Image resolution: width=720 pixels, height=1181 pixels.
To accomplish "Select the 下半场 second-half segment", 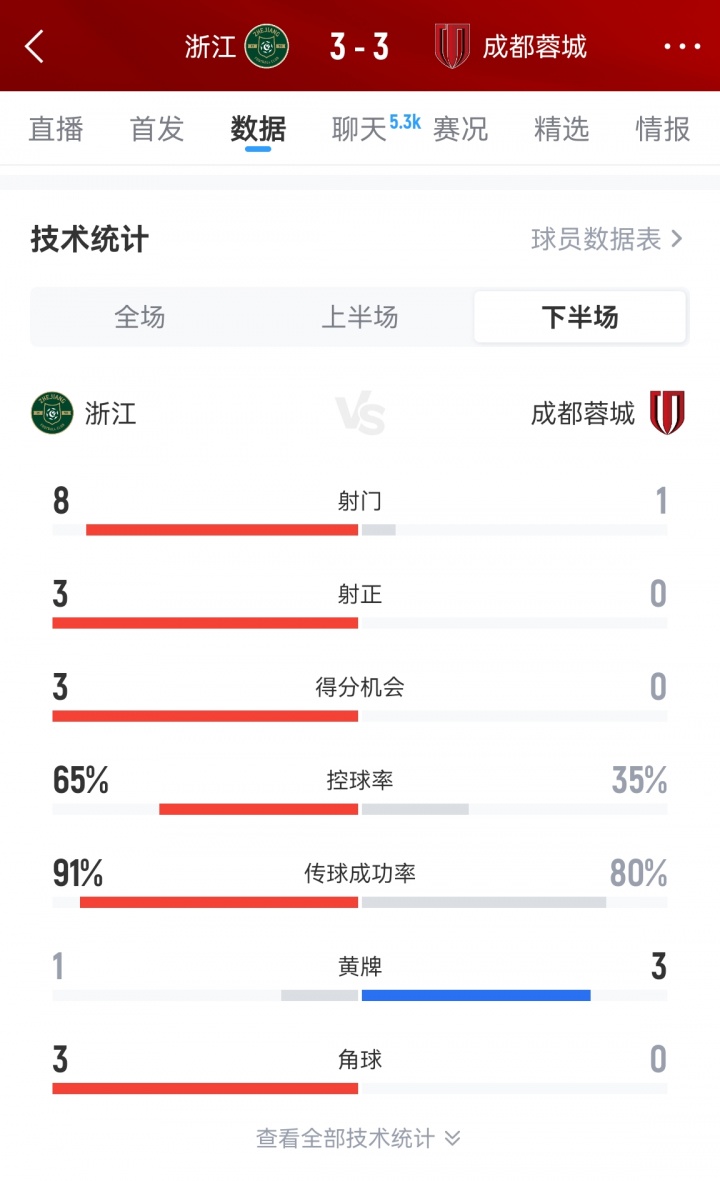I will 580,318.
